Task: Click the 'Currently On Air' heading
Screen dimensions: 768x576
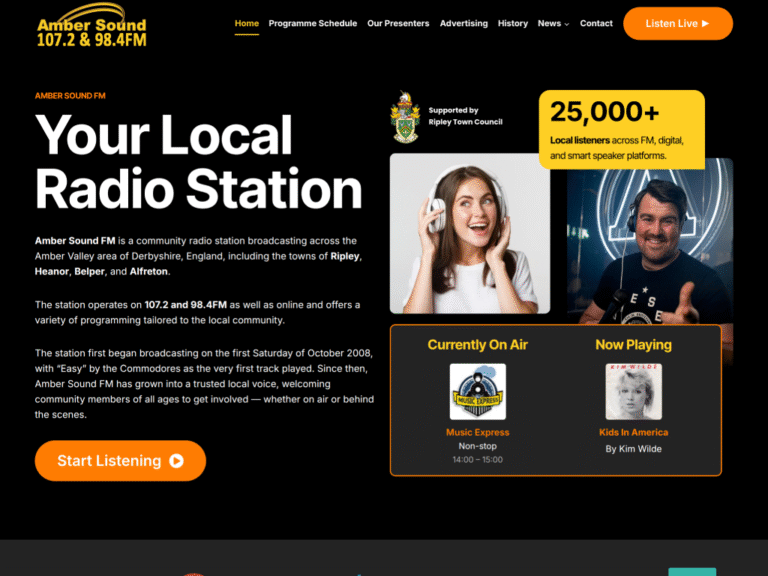Action: (478, 345)
